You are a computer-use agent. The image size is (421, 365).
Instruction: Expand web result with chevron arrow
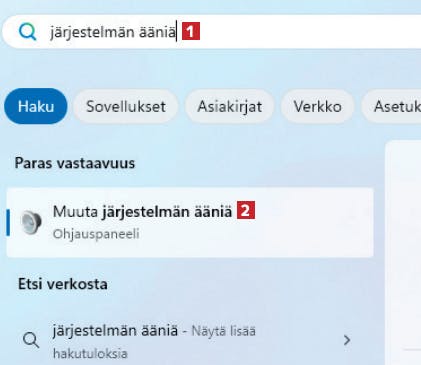click(x=347, y=340)
